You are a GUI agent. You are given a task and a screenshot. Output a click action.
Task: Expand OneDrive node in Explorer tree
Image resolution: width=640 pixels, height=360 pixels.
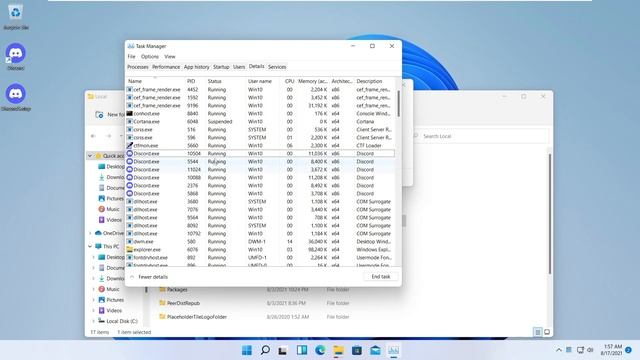click(x=90, y=233)
